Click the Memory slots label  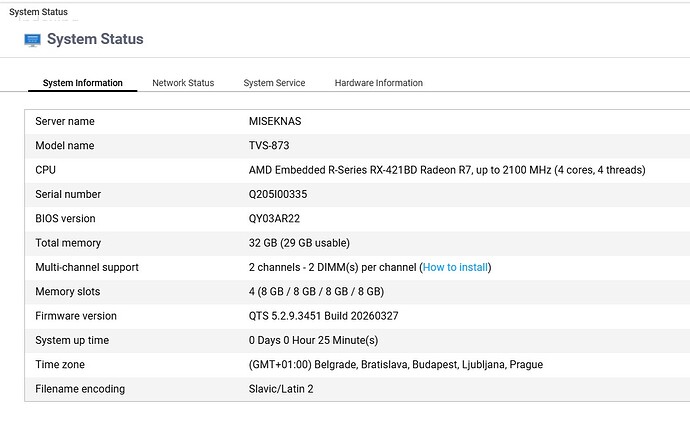(67, 291)
